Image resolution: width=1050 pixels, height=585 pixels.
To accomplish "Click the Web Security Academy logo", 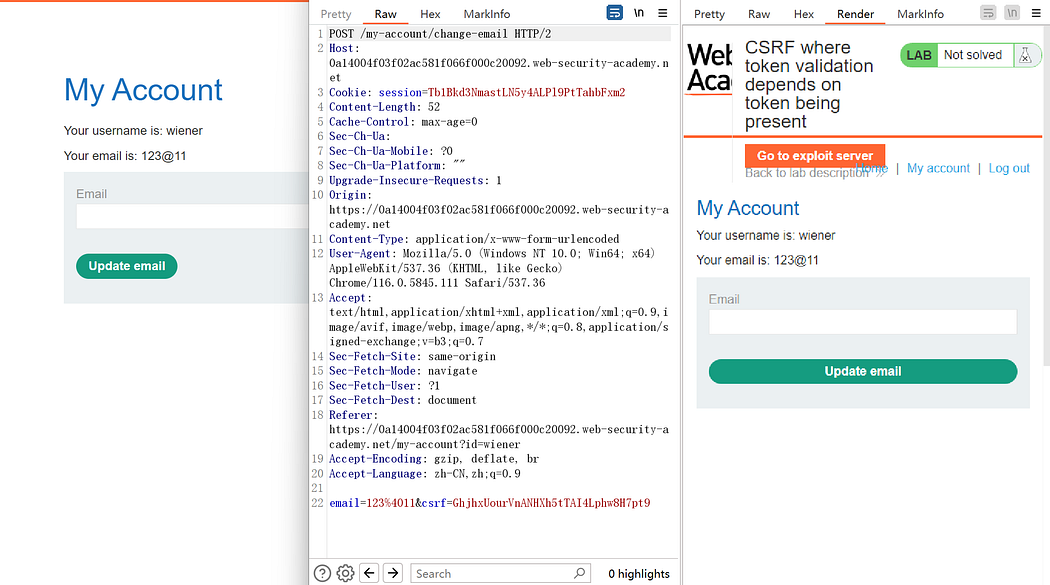I will click(x=709, y=68).
